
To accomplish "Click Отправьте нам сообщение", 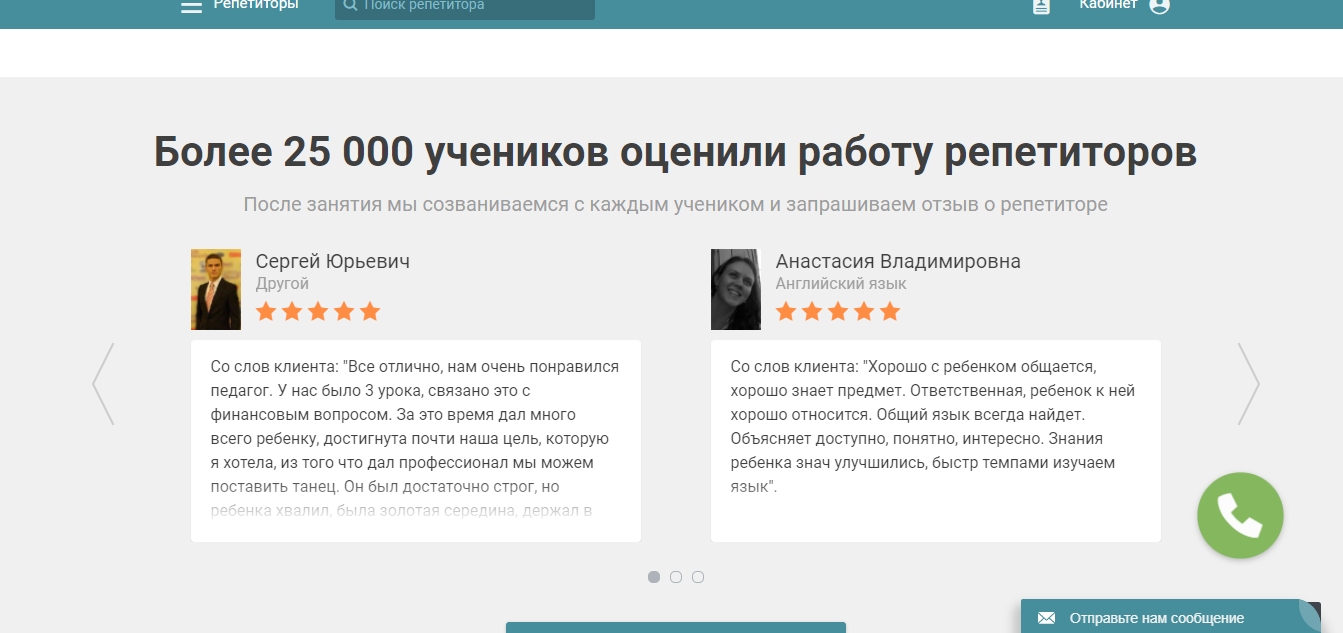I will (x=1160, y=619).
